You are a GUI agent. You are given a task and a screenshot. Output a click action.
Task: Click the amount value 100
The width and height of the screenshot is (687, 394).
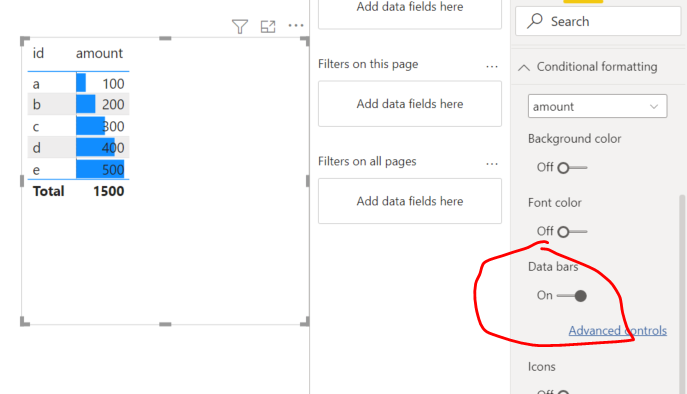[113, 84]
